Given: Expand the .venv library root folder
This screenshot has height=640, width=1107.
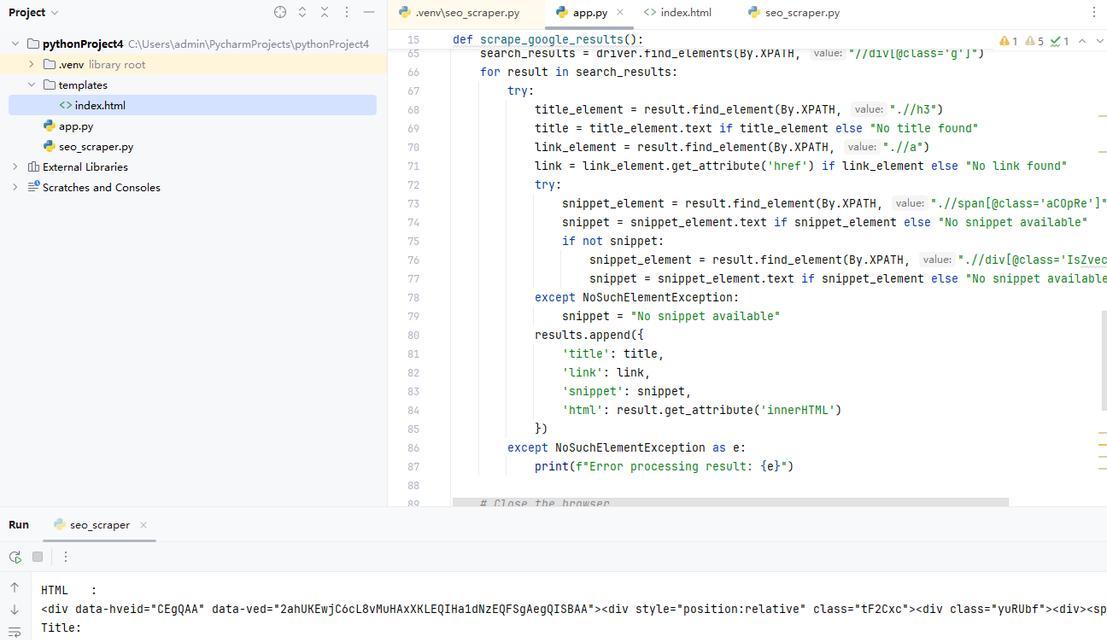Looking at the screenshot, I should tap(31, 64).
